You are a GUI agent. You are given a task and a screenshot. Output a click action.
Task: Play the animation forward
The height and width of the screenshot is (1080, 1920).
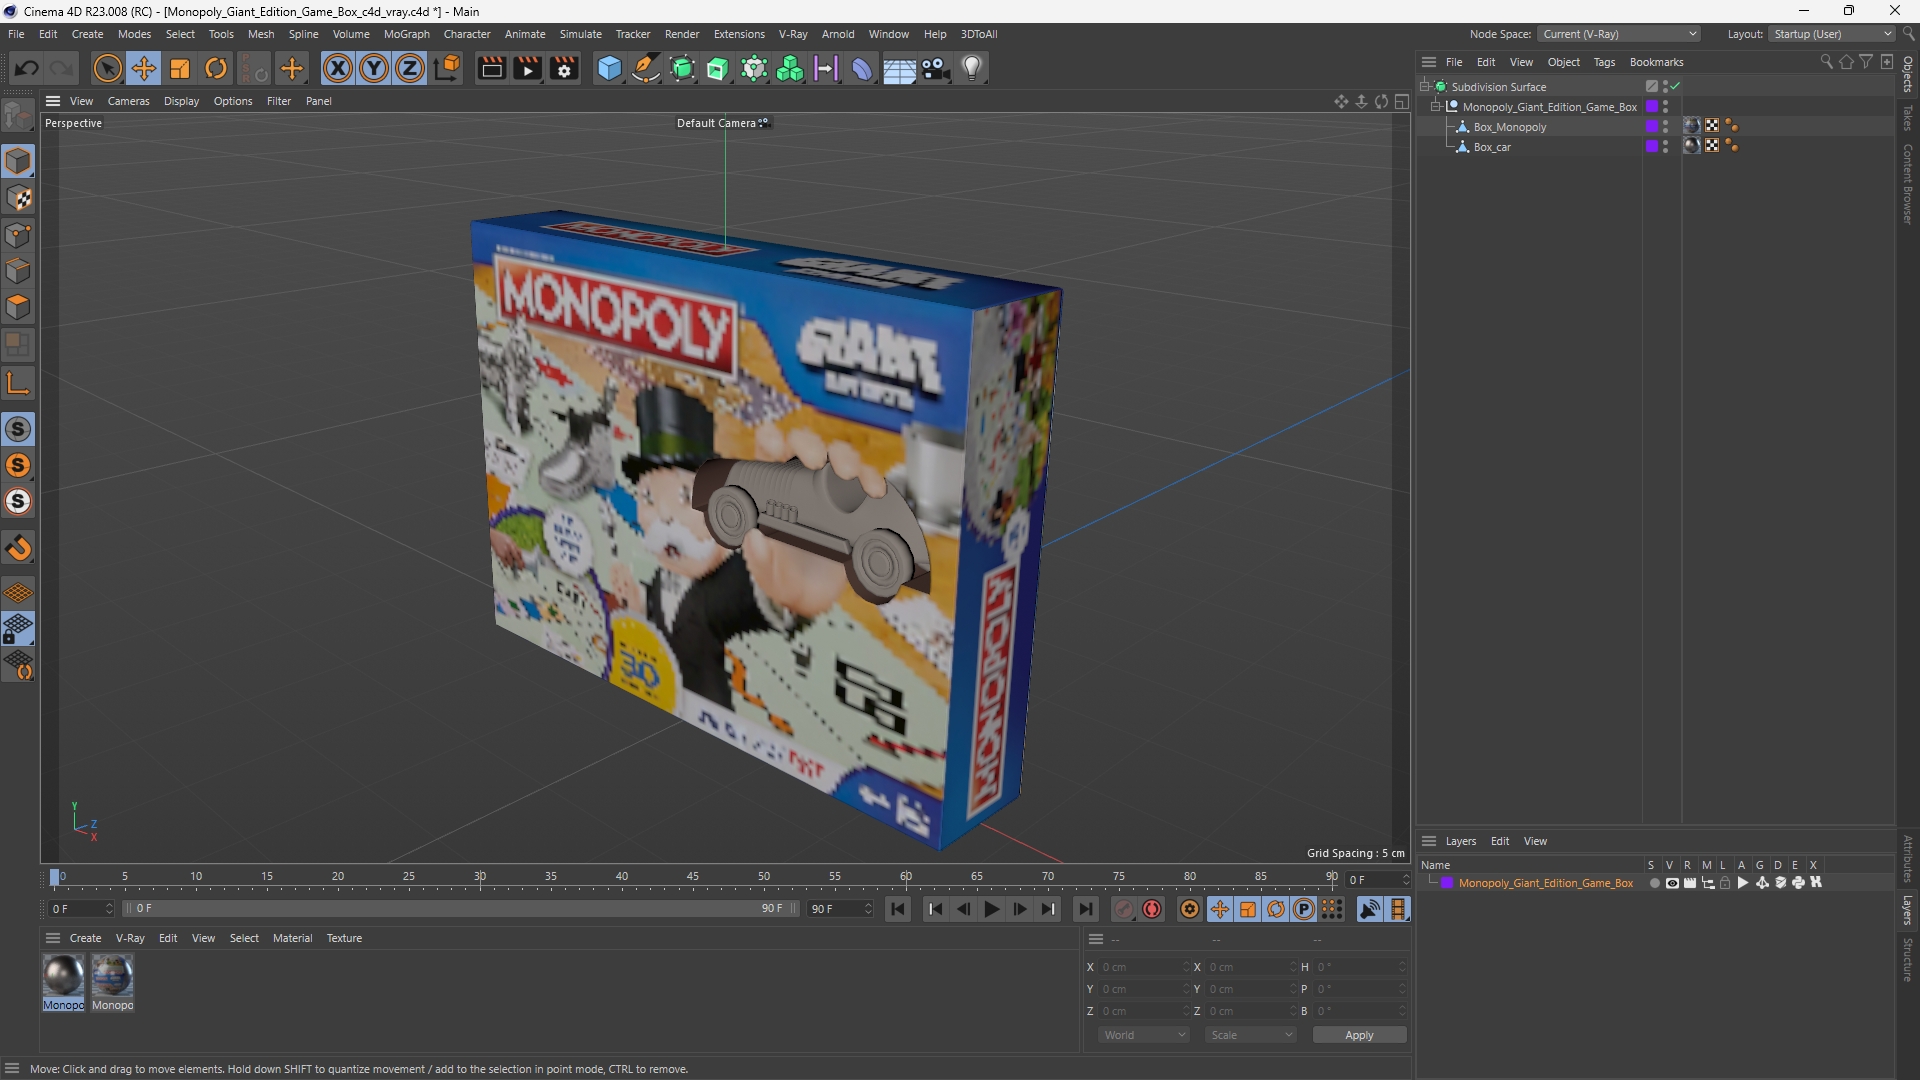point(991,909)
